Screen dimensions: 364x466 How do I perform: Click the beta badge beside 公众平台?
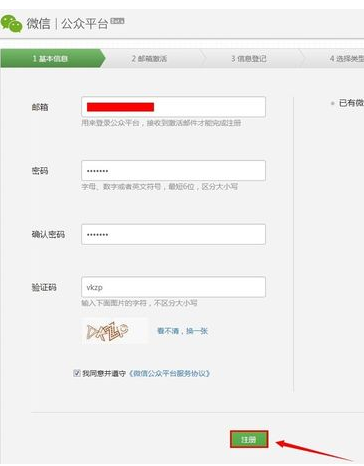coord(117,21)
